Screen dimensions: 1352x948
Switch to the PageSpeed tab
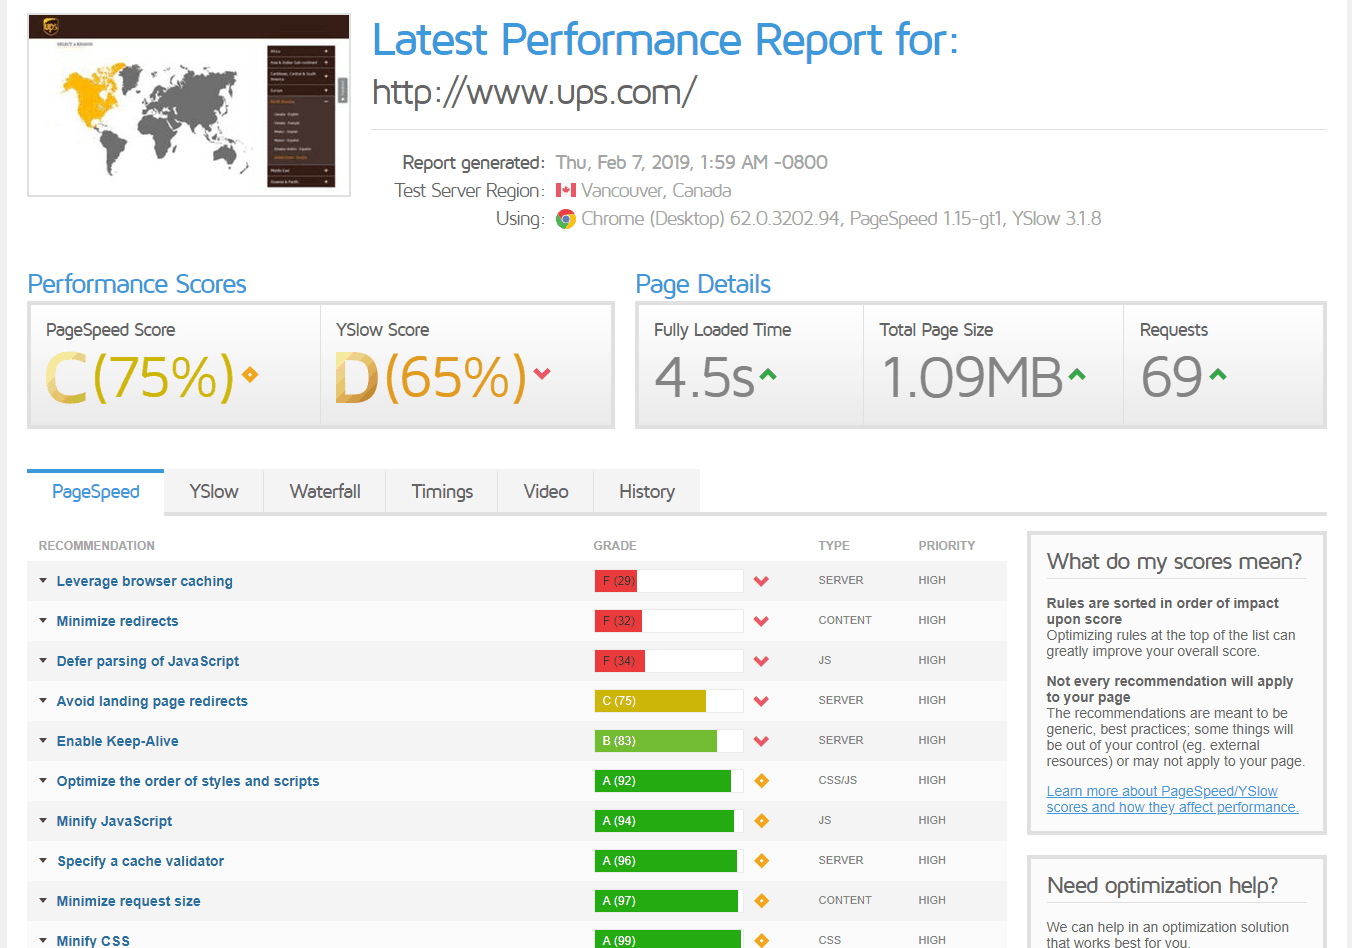tap(96, 492)
